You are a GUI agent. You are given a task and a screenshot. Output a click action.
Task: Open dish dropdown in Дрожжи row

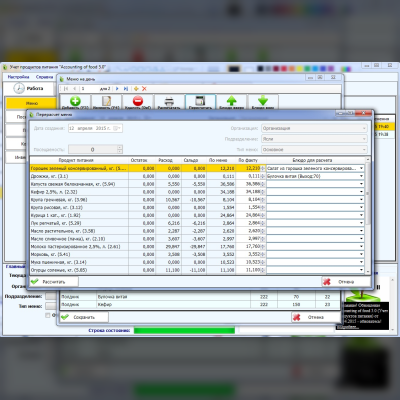point(361,176)
